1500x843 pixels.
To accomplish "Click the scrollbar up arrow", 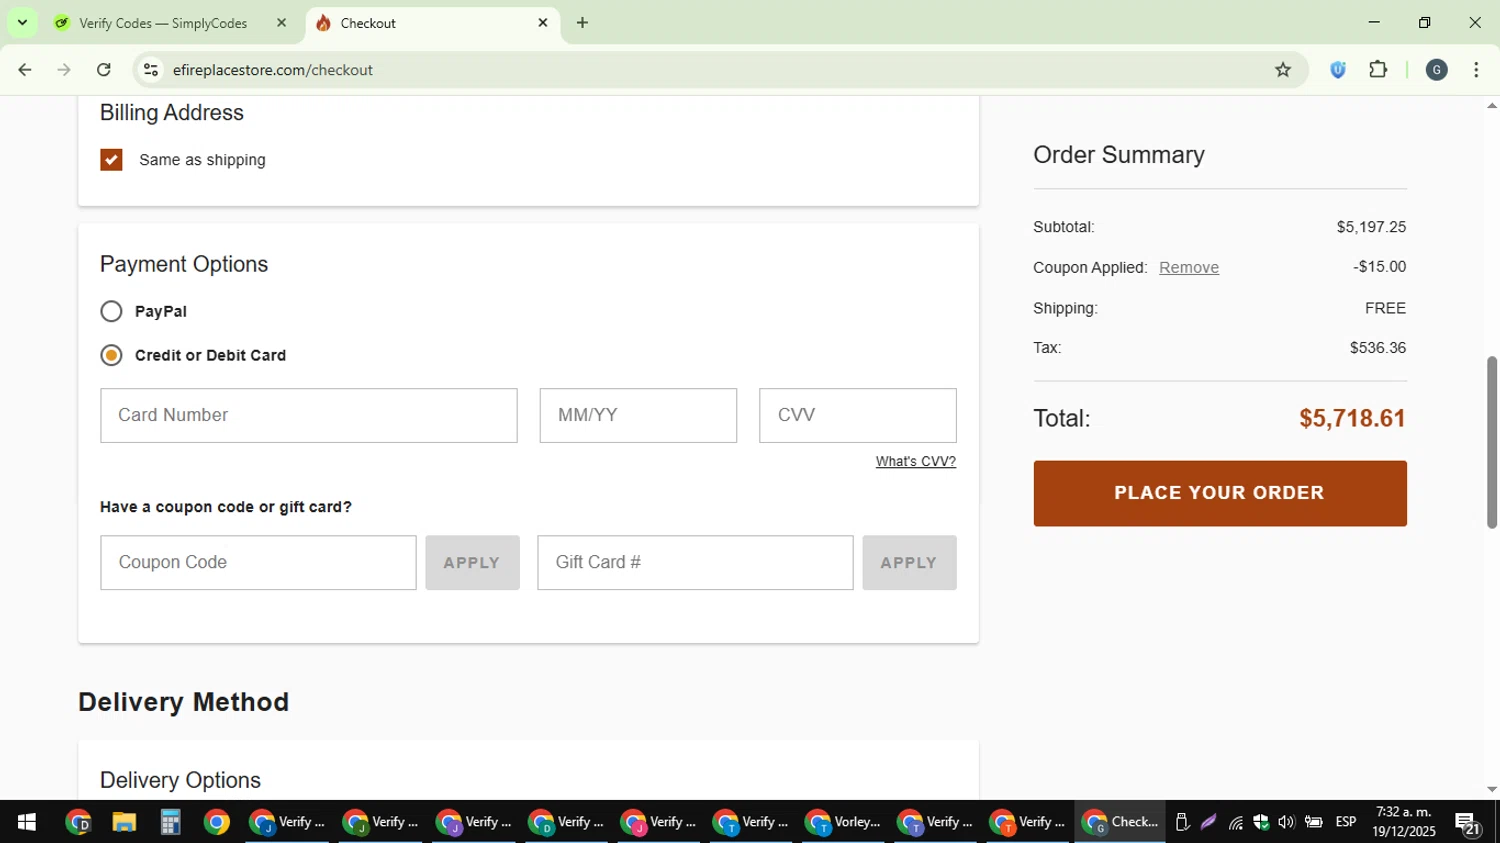I will (1492, 105).
